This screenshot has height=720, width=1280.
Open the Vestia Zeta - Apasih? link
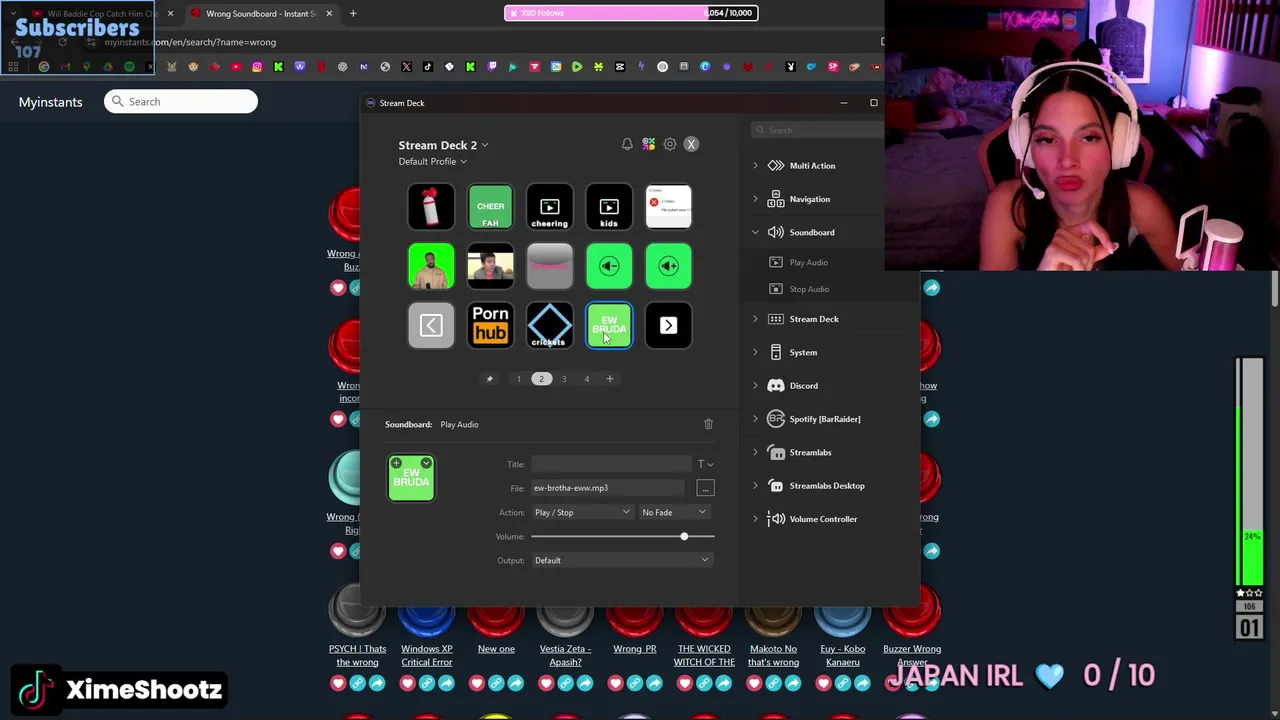coord(565,655)
